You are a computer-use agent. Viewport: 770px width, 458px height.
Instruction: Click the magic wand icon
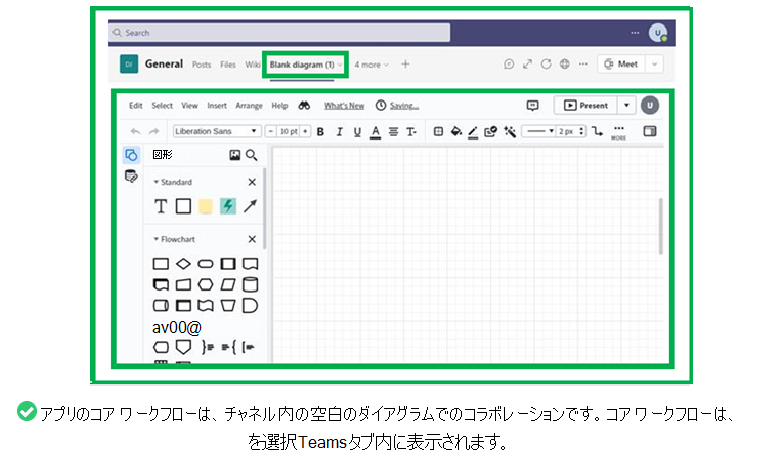pos(510,131)
